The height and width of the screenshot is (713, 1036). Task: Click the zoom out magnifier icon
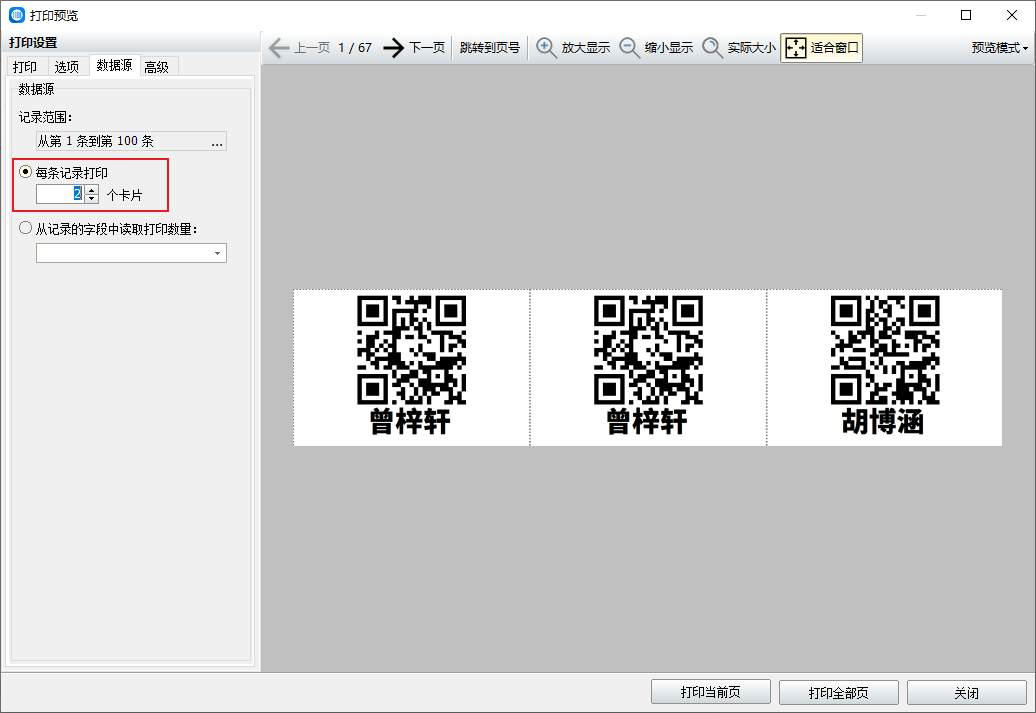630,48
